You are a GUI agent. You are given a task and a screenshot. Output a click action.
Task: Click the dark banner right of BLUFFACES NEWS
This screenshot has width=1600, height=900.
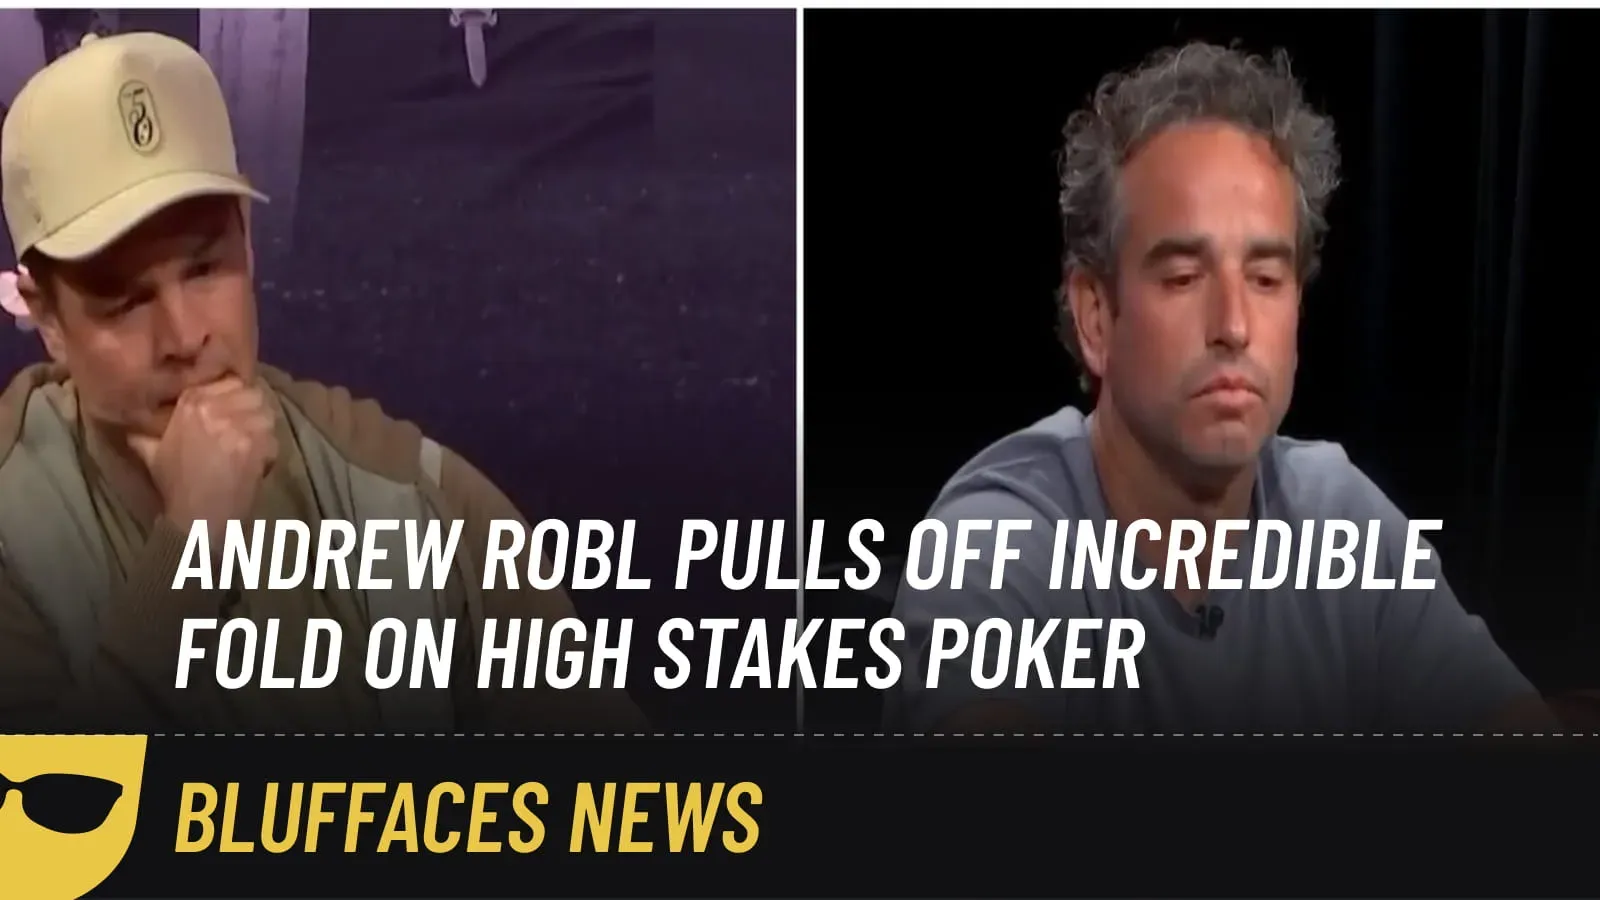tap(1180, 818)
